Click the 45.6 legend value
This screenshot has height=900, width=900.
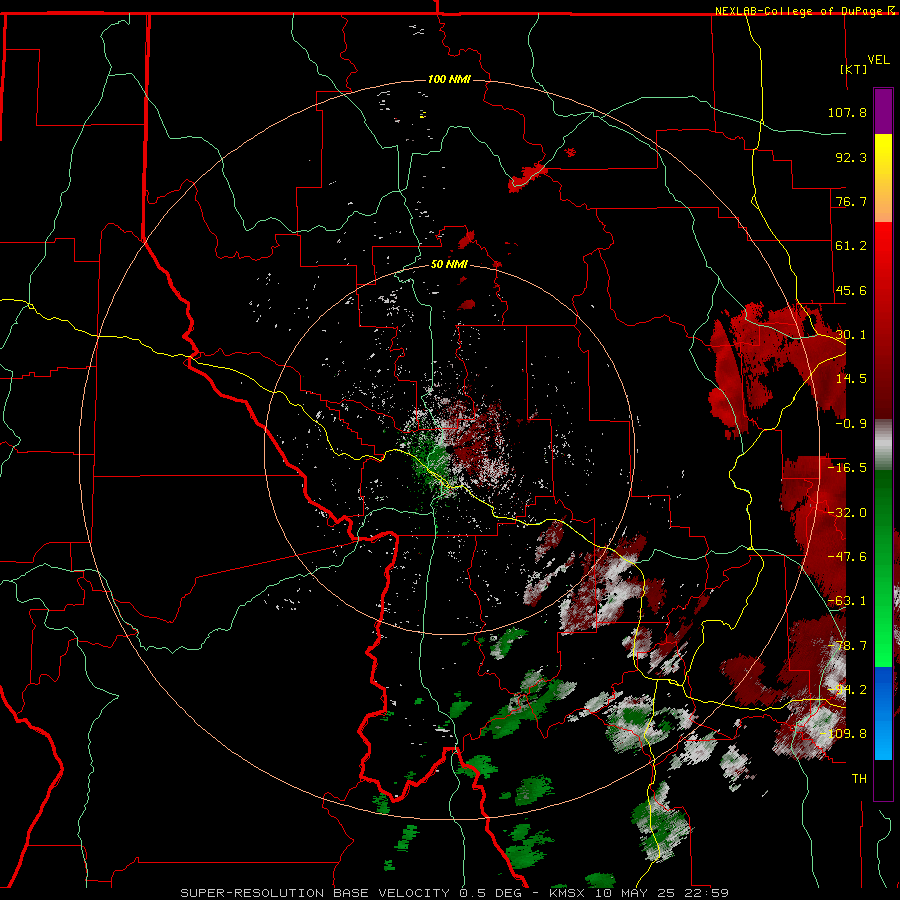pos(851,290)
